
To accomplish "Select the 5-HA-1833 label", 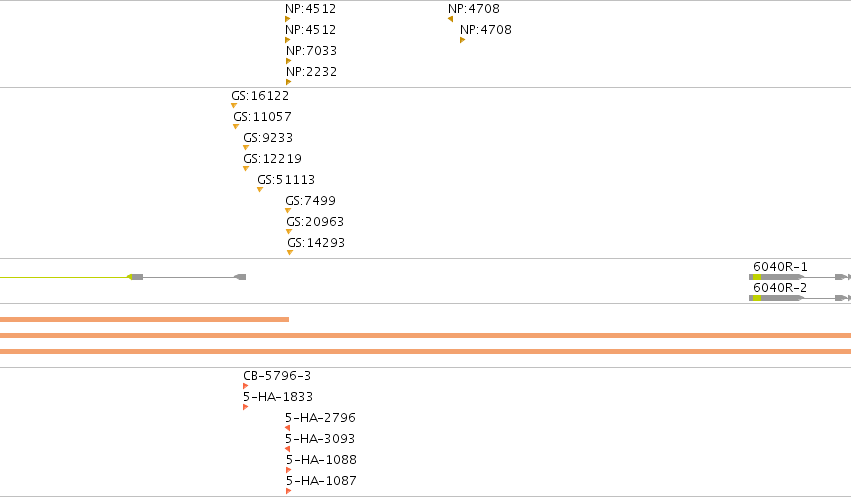I will (278, 397).
